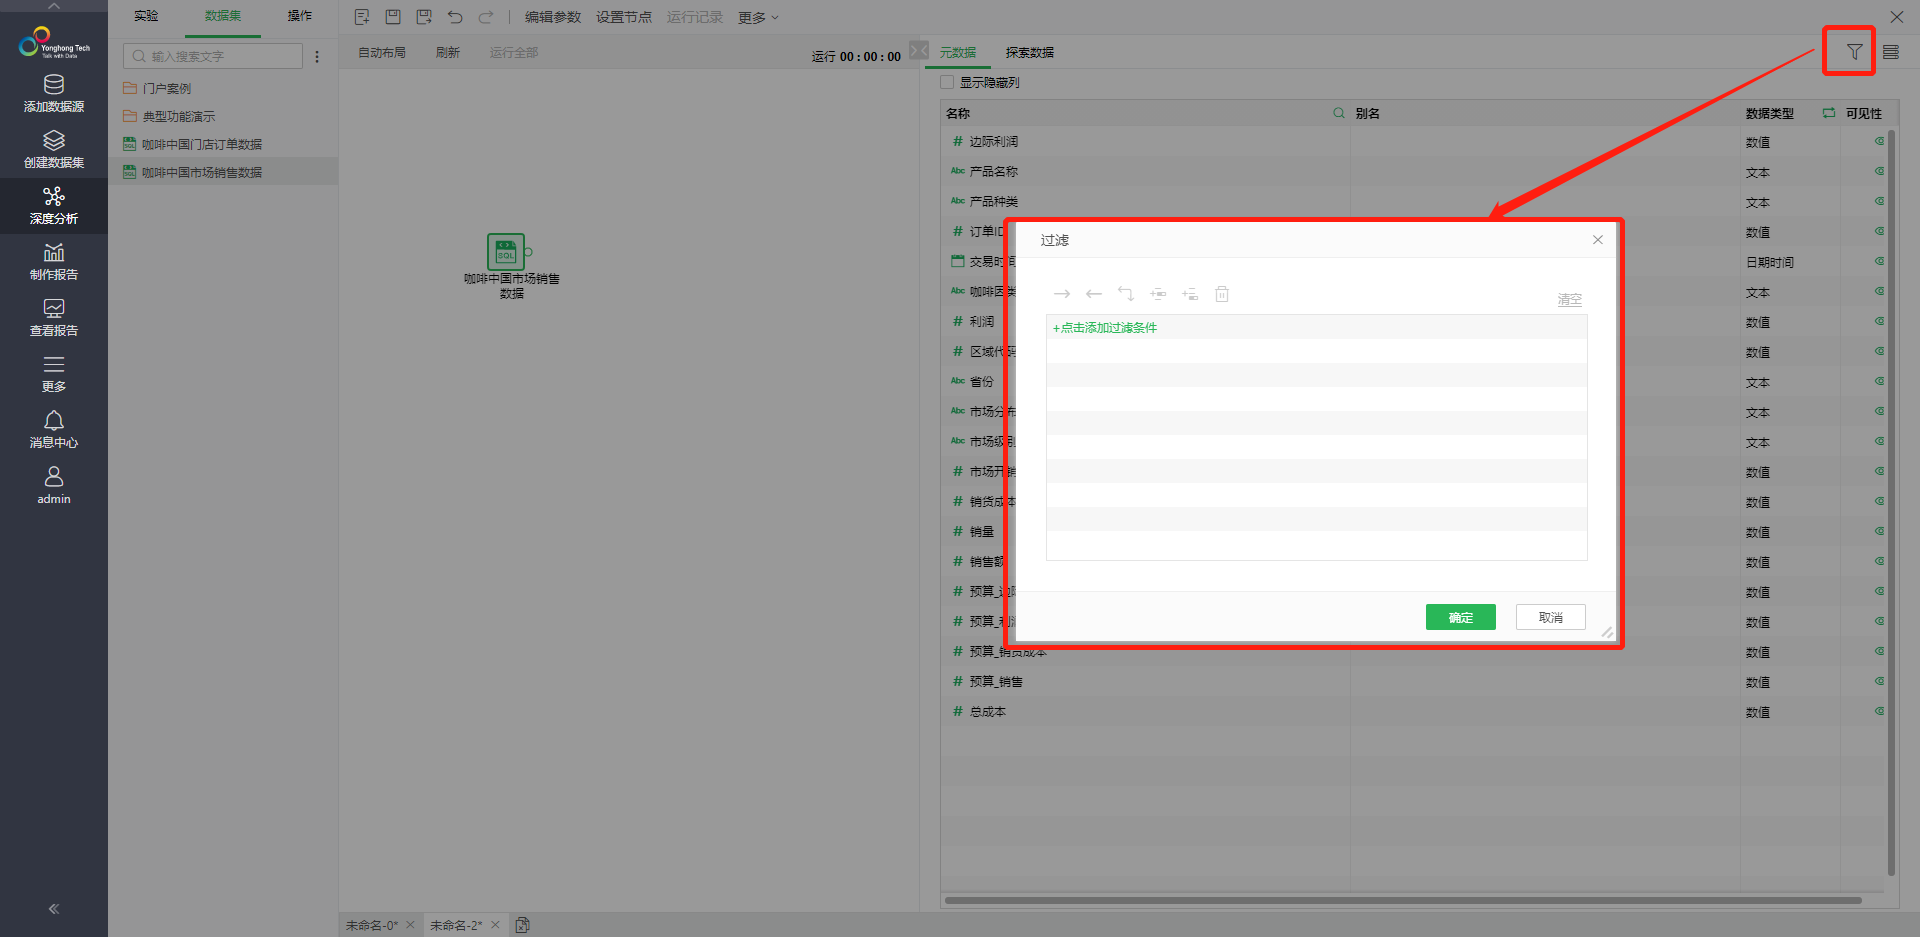Toggle visibility eye for 省份 row

pos(1879,381)
